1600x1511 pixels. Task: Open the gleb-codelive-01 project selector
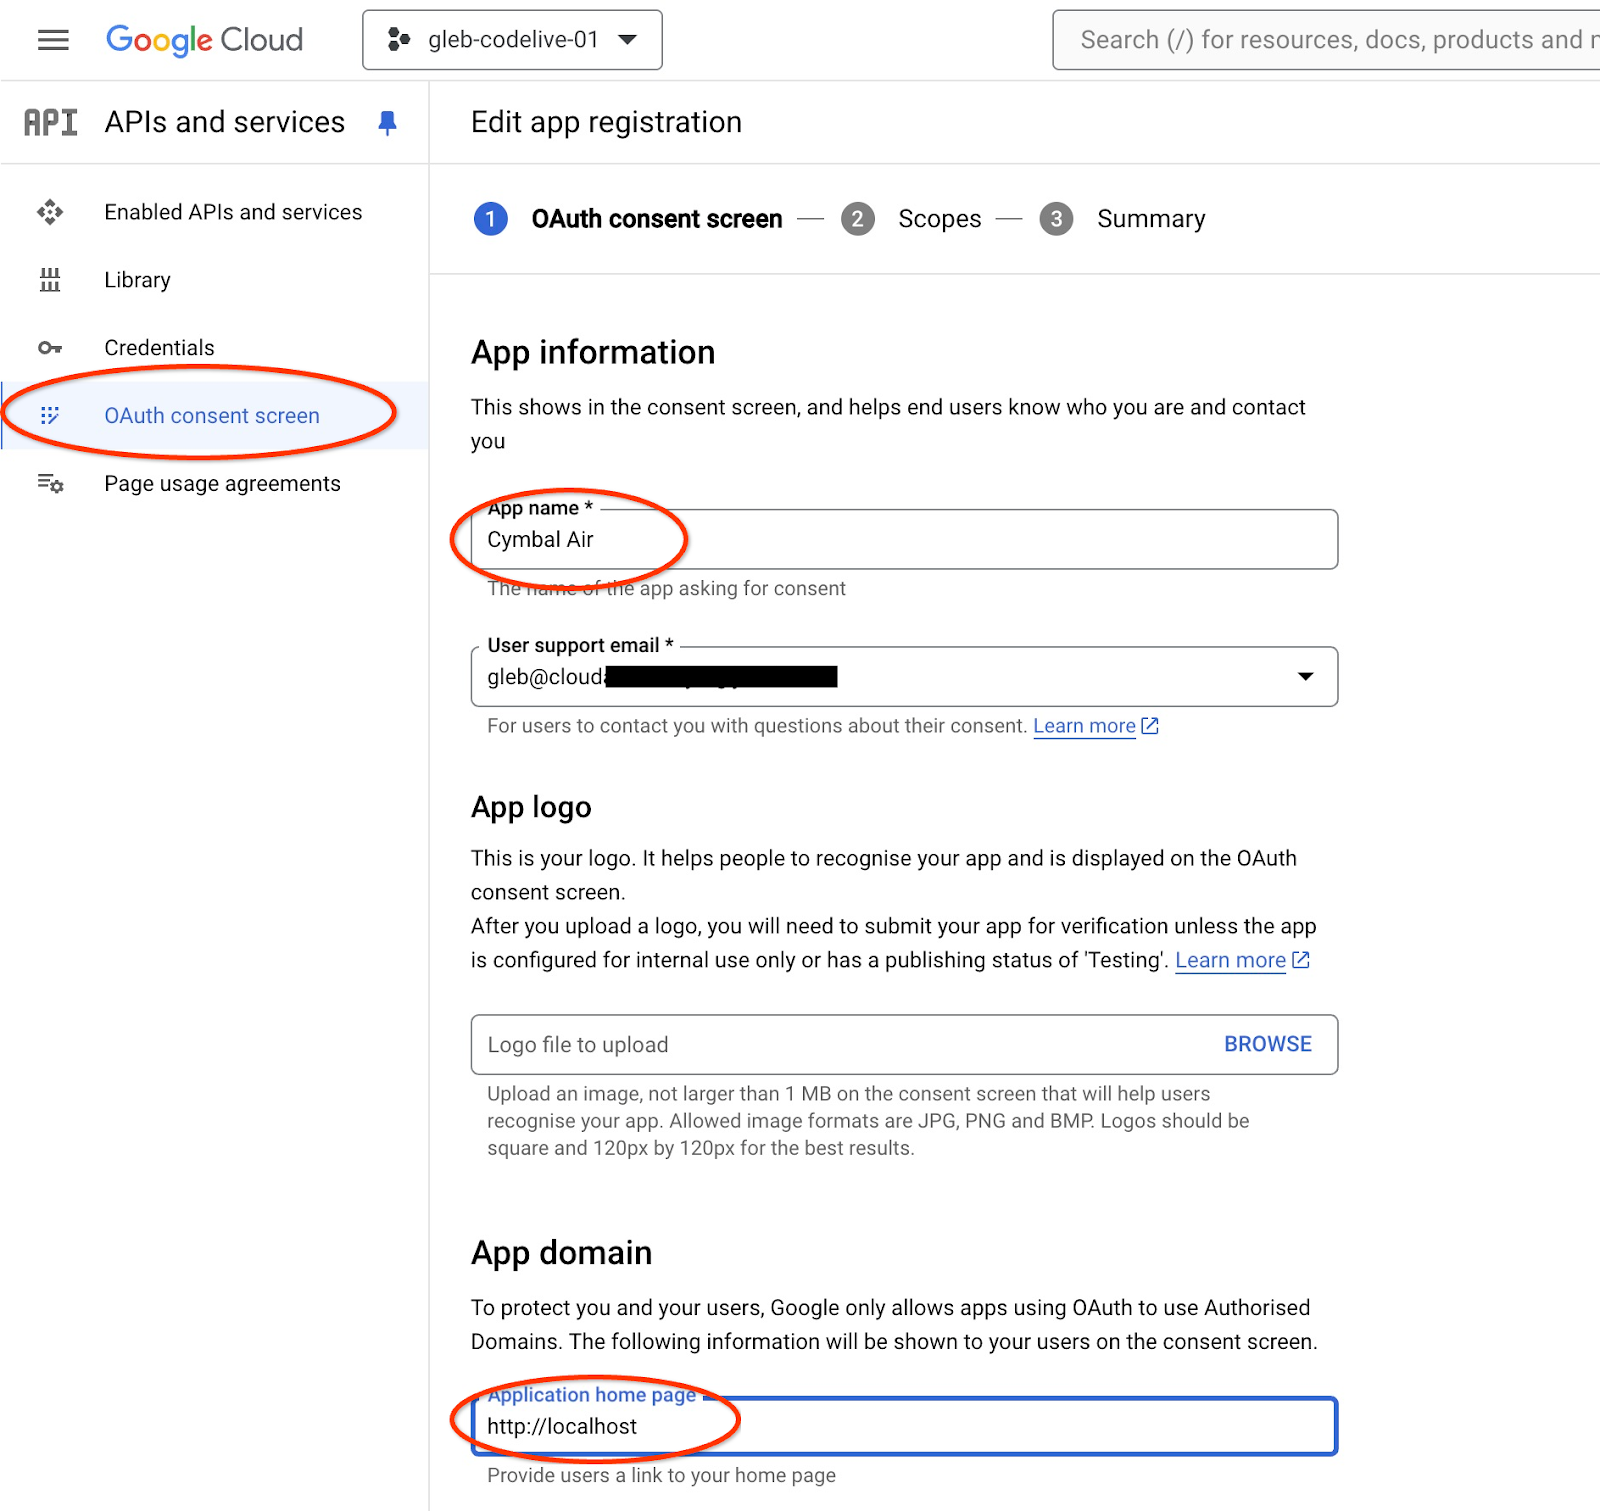512,40
